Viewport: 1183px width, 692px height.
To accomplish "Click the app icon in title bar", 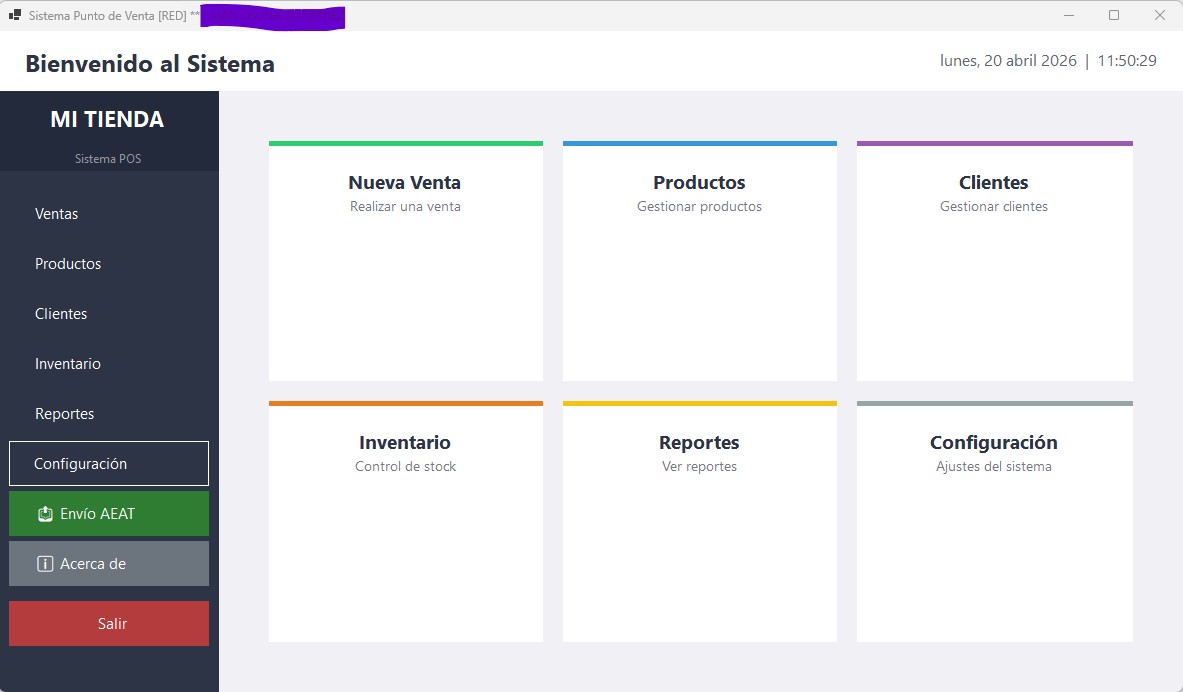I will (x=14, y=15).
